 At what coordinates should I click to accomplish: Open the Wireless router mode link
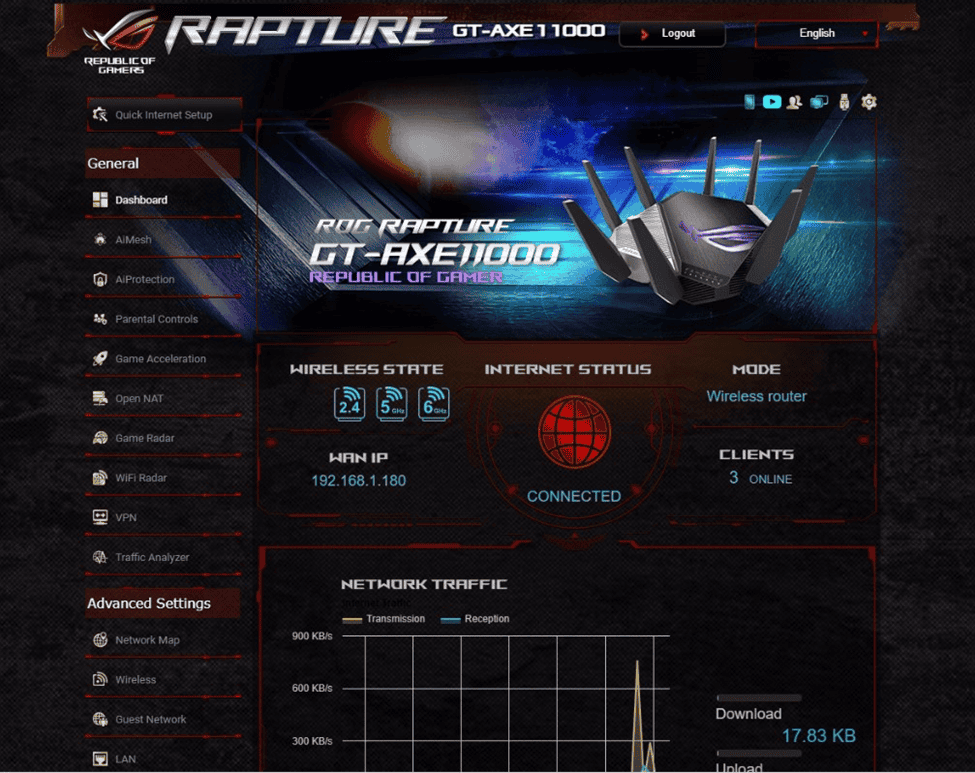(x=756, y=396)
